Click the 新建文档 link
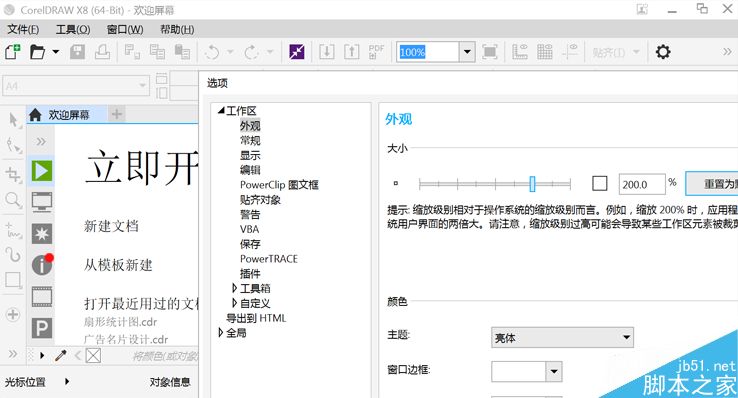 (111, 226)
